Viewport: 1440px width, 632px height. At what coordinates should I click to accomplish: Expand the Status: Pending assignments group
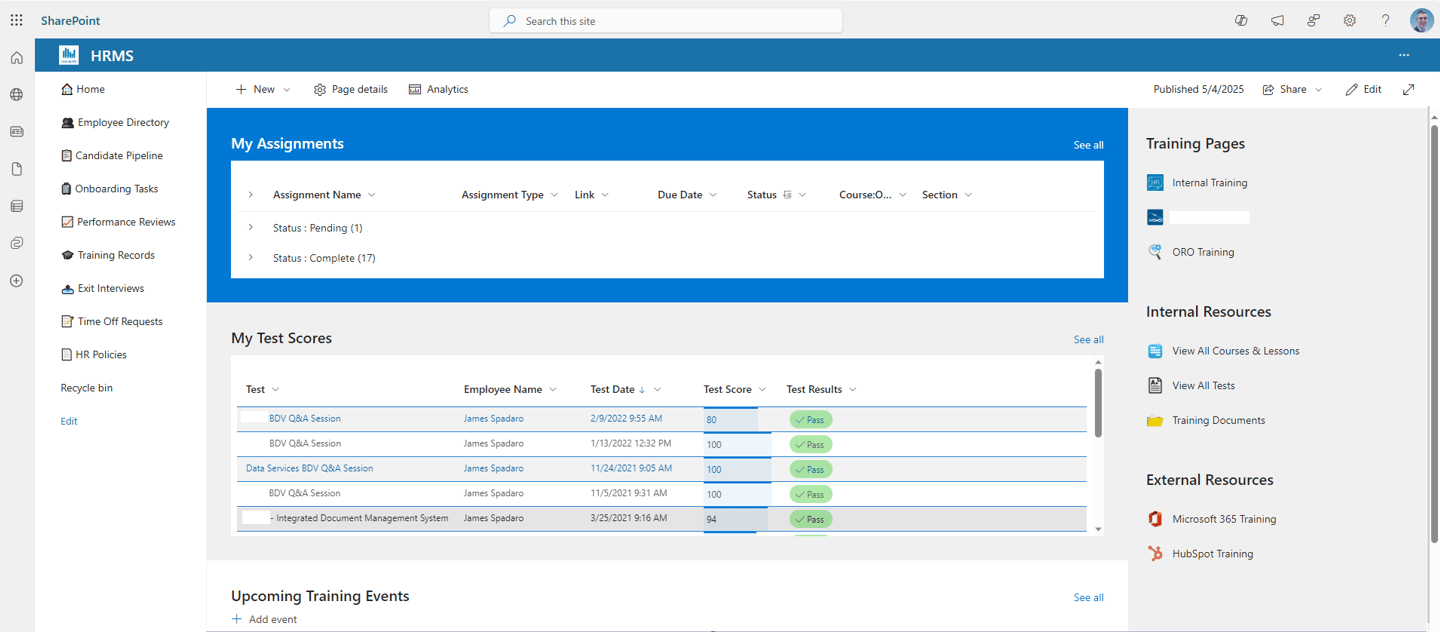pos(251,228)
